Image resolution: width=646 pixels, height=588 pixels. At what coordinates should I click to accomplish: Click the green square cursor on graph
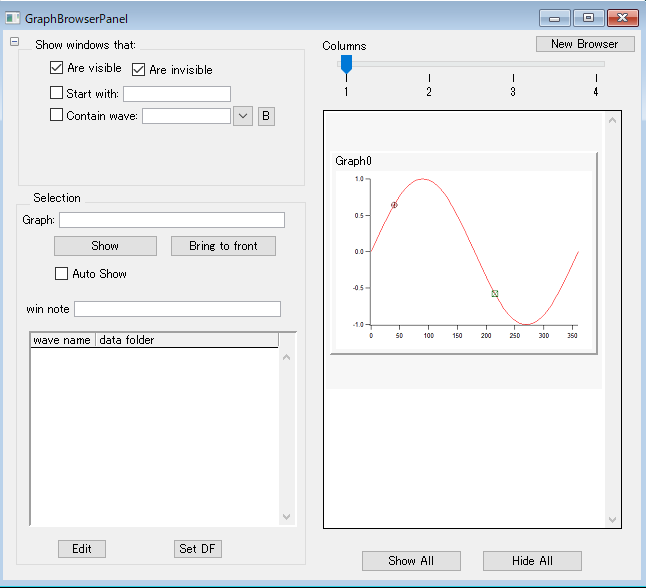click(x=495, y=294)
